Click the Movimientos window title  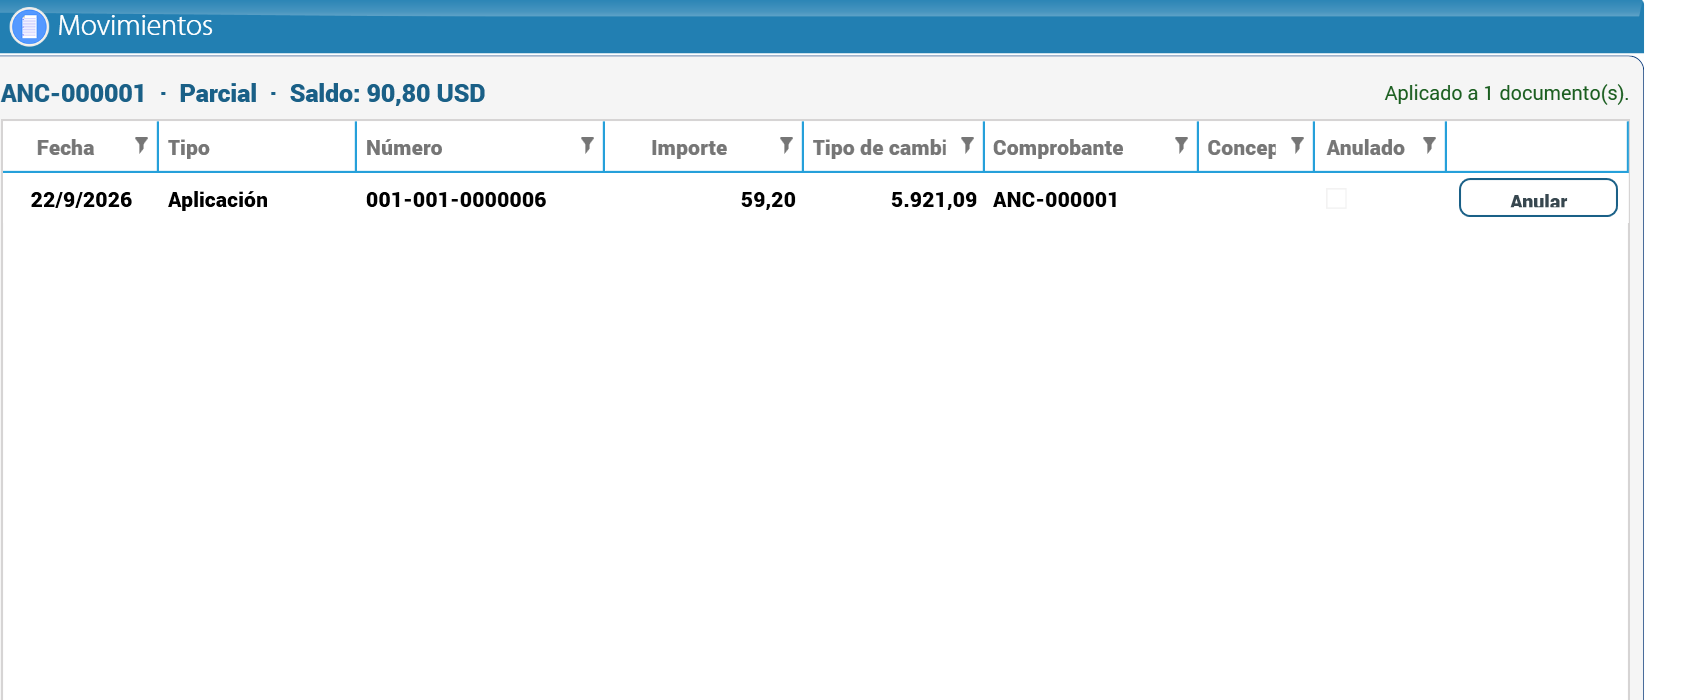click(135, 25)
